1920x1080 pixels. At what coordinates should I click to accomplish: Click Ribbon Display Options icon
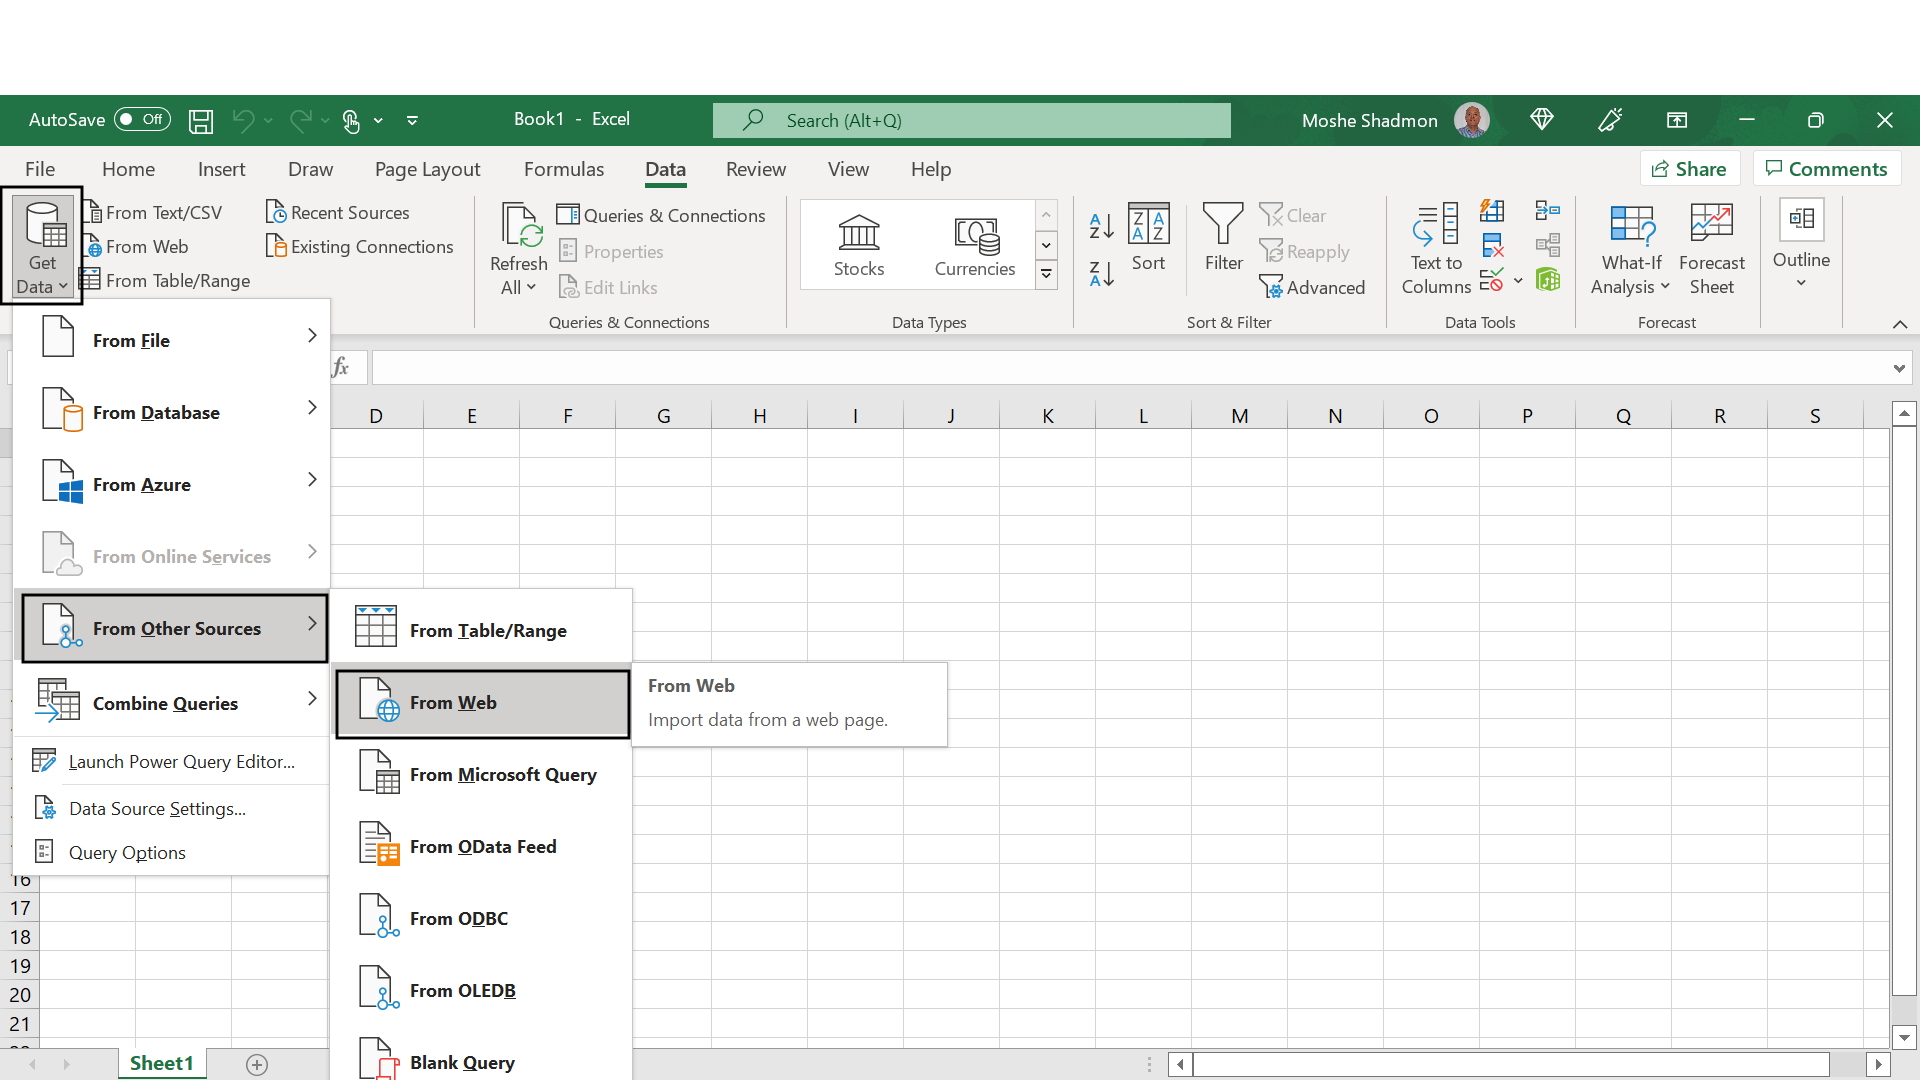(1677, 120)
